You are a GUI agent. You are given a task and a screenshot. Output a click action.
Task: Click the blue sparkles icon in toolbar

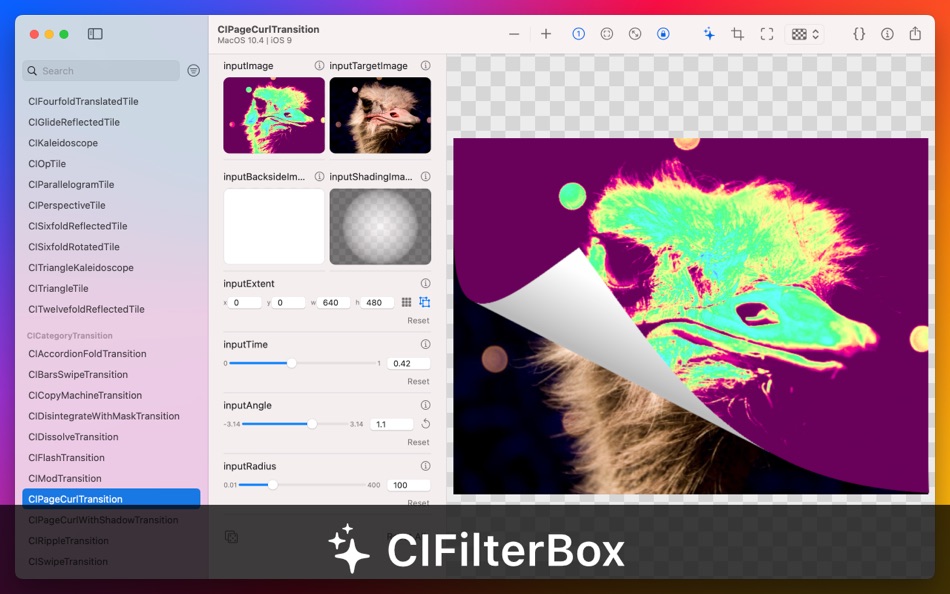point(709,34)
